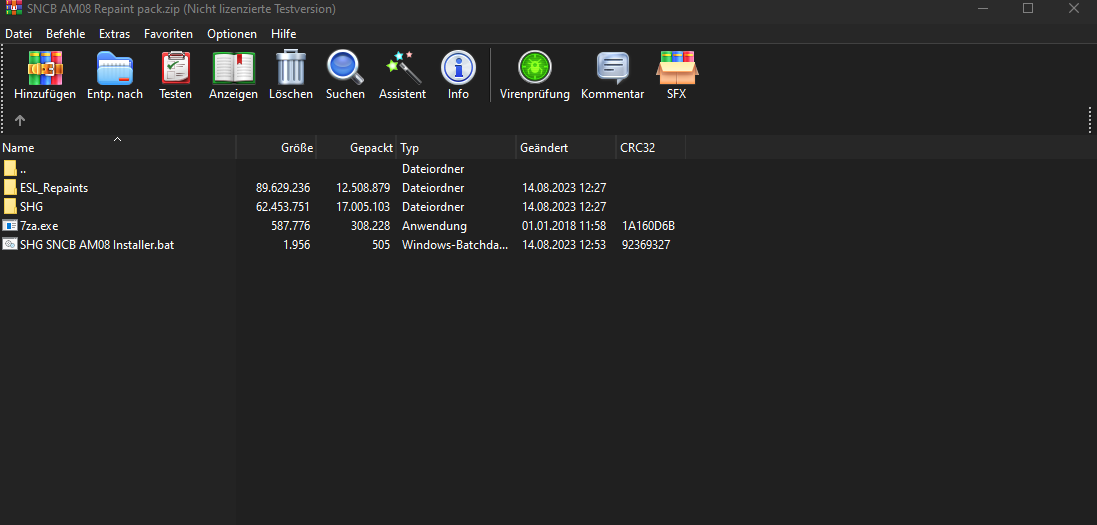The height and width of the screenshot is (525, 1097).
Task: Select the SHG folder name
Action: click(31, 206)
